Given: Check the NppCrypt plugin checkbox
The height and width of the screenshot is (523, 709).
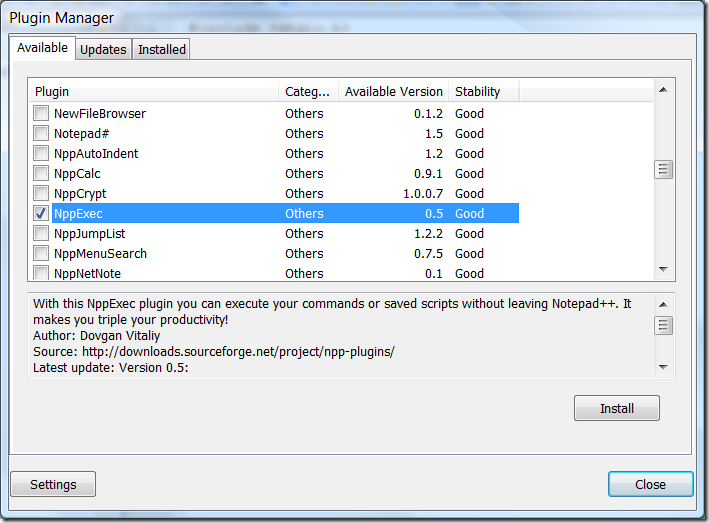Looking at the screenshot, I should 41,193.
